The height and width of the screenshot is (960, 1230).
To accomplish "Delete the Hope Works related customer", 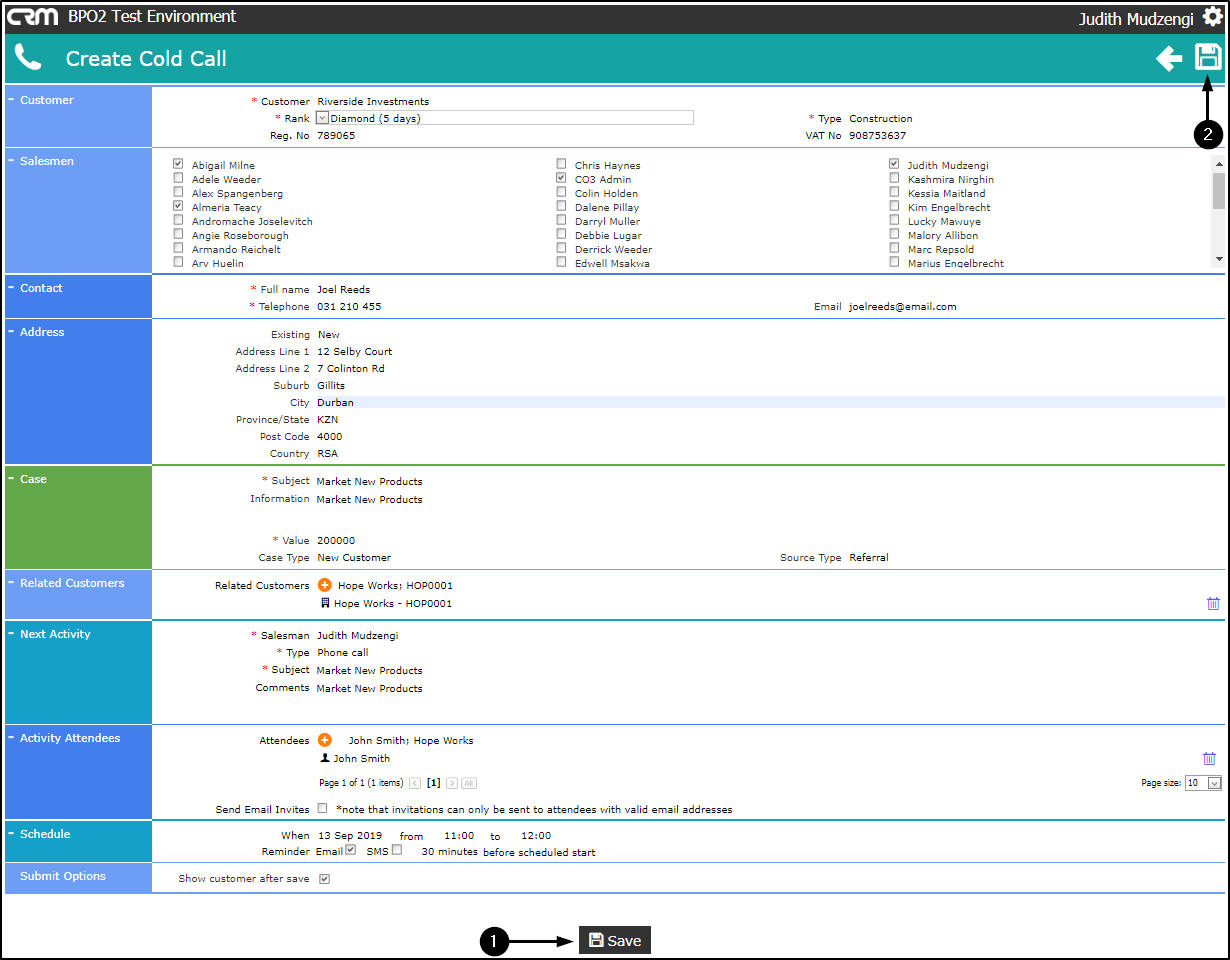I will pos(1213,603).
